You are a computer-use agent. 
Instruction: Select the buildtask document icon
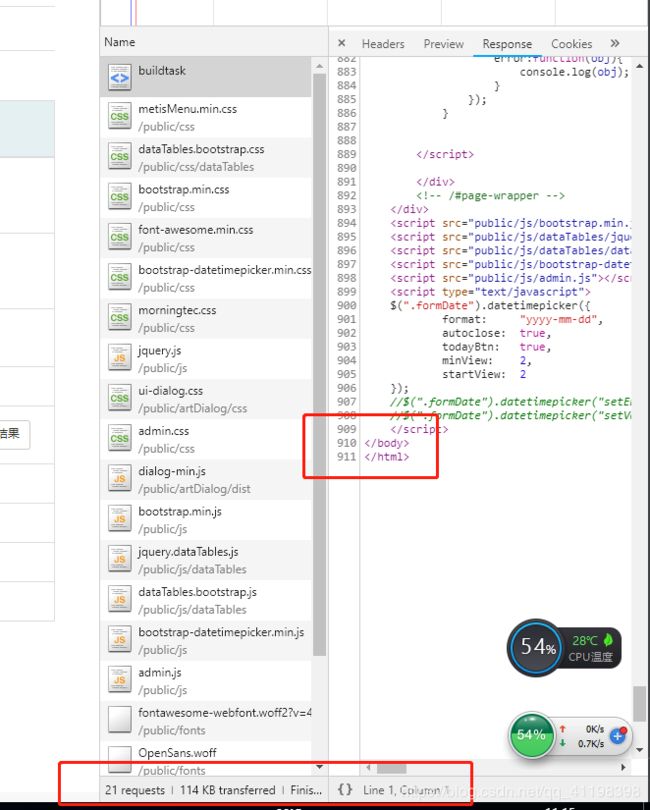(119, 77)
